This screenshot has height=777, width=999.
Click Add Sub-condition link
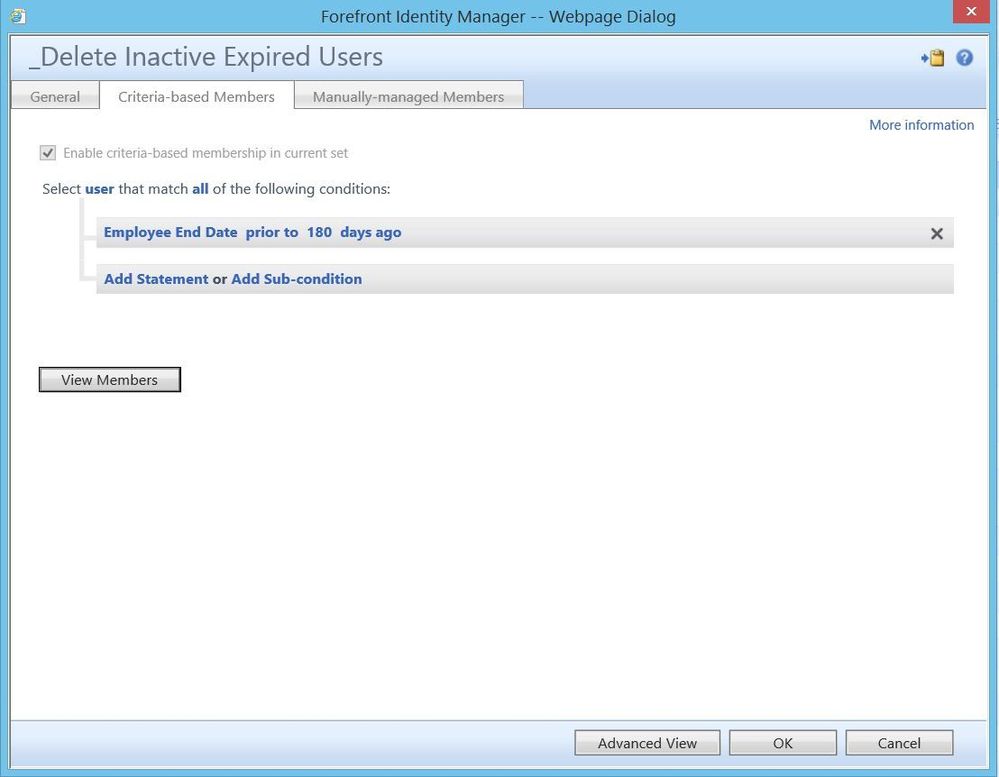coord(296,279)
